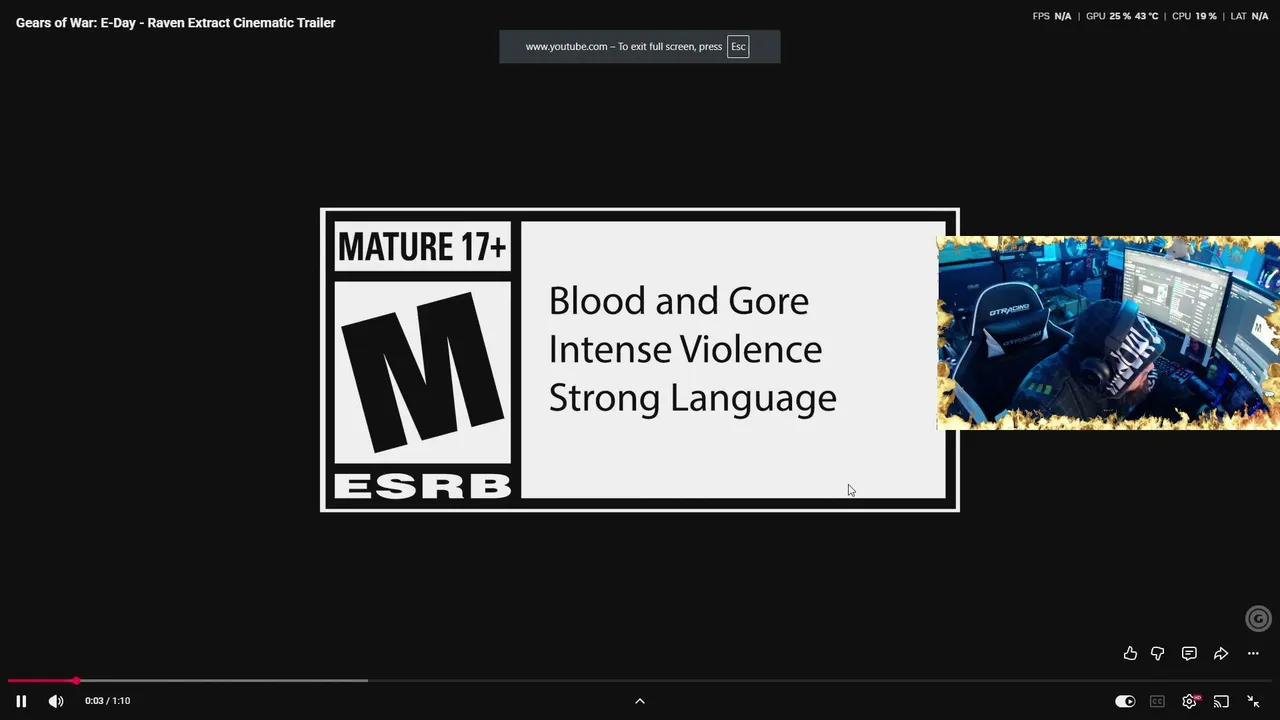1280x720 pixels.
Task: Open the more actions menu
Action: coord(1253,654)
